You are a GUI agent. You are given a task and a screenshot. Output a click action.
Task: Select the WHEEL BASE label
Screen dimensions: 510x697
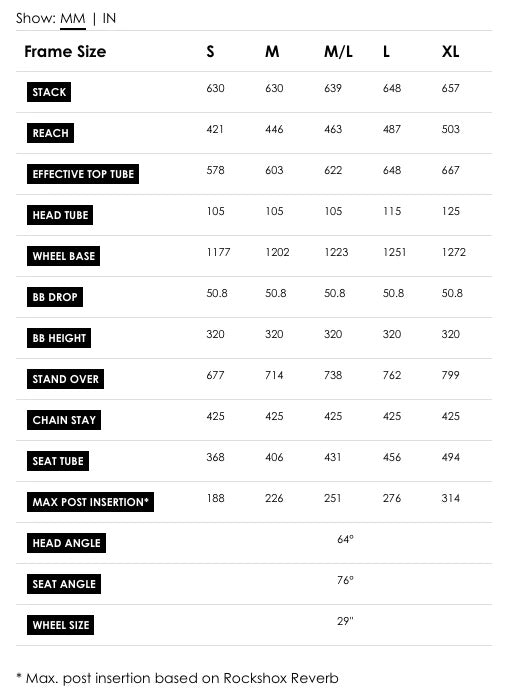(x=64, y=256)
